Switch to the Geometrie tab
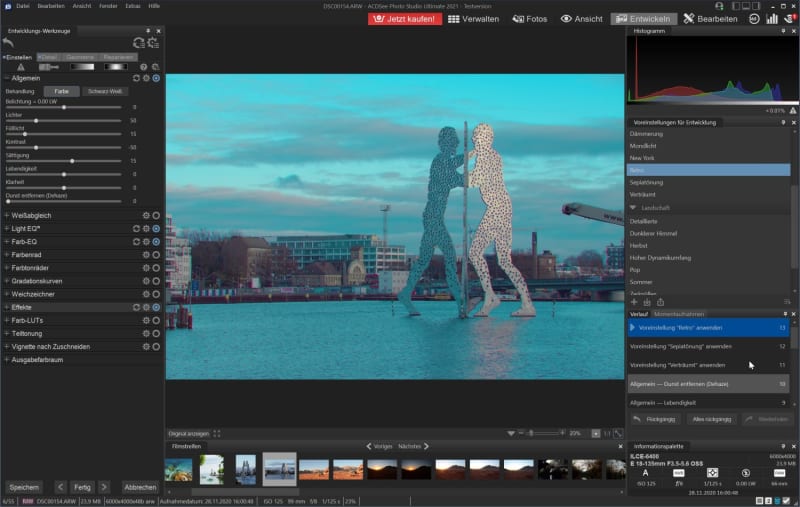The height and width of the screenshot is (507, 800). pyautogui.click(x=80, y=57)
